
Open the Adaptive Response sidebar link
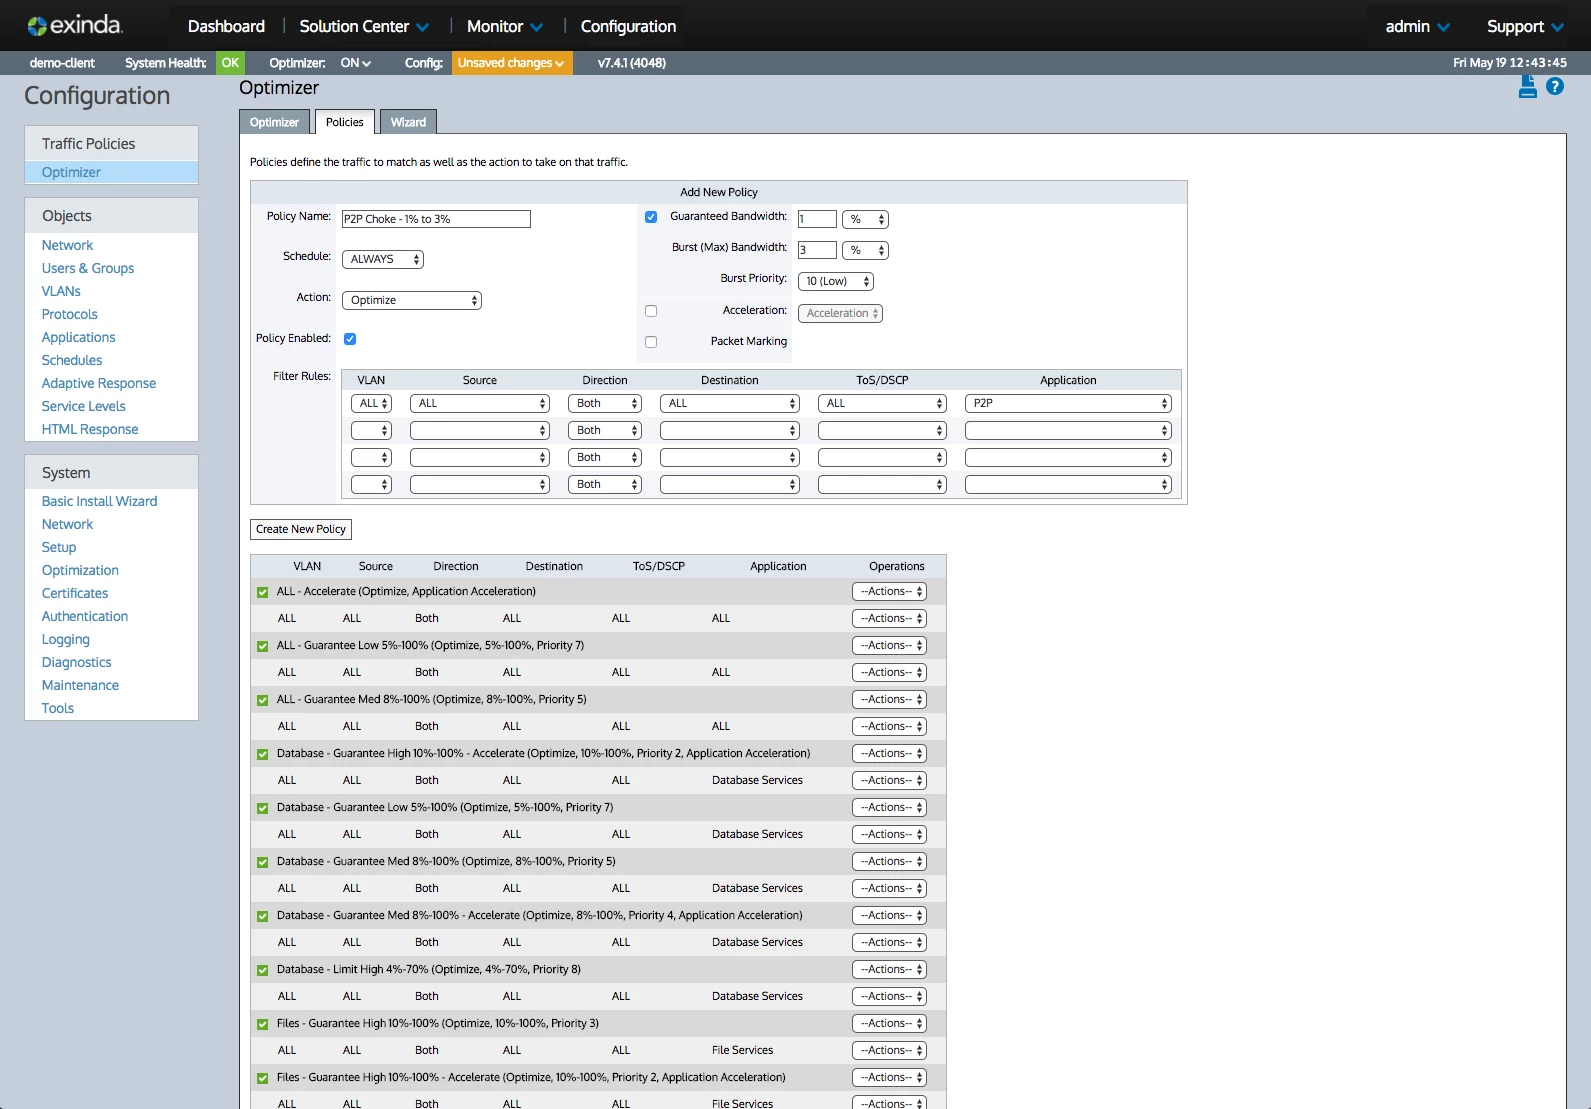tap(99, 383)
